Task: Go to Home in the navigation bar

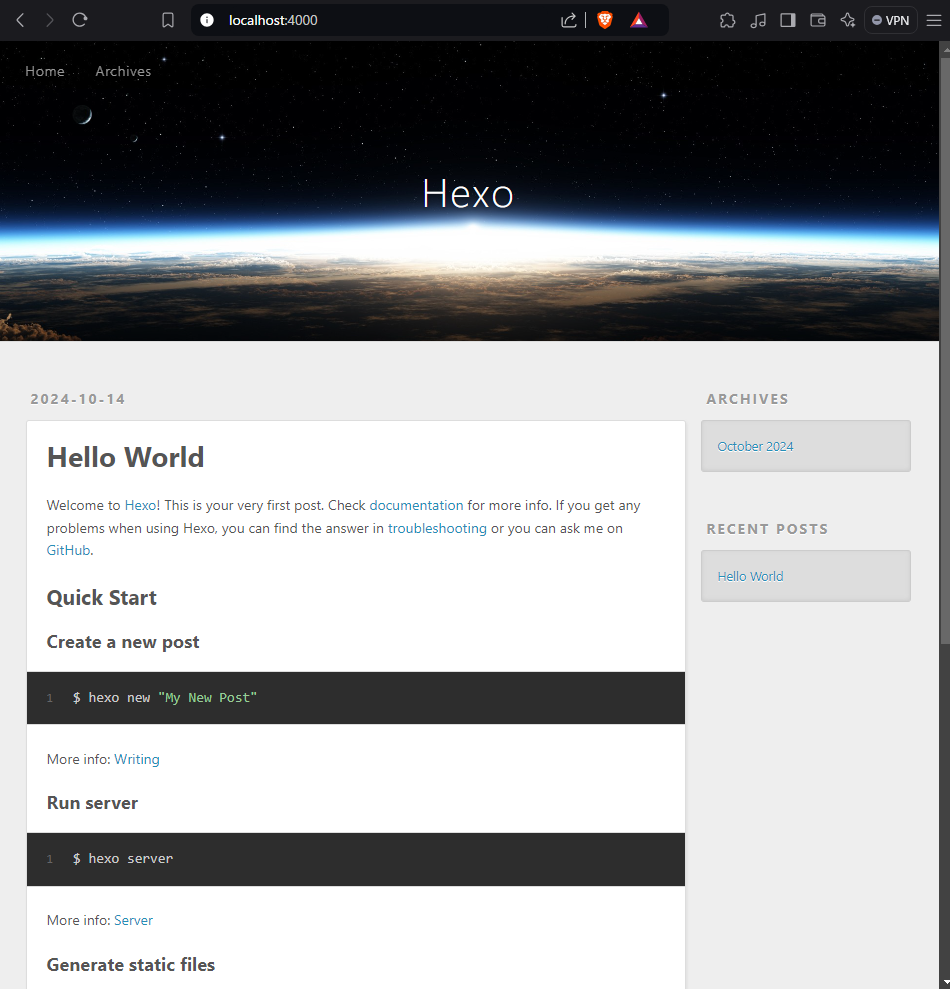Action: tap(44, 71)
